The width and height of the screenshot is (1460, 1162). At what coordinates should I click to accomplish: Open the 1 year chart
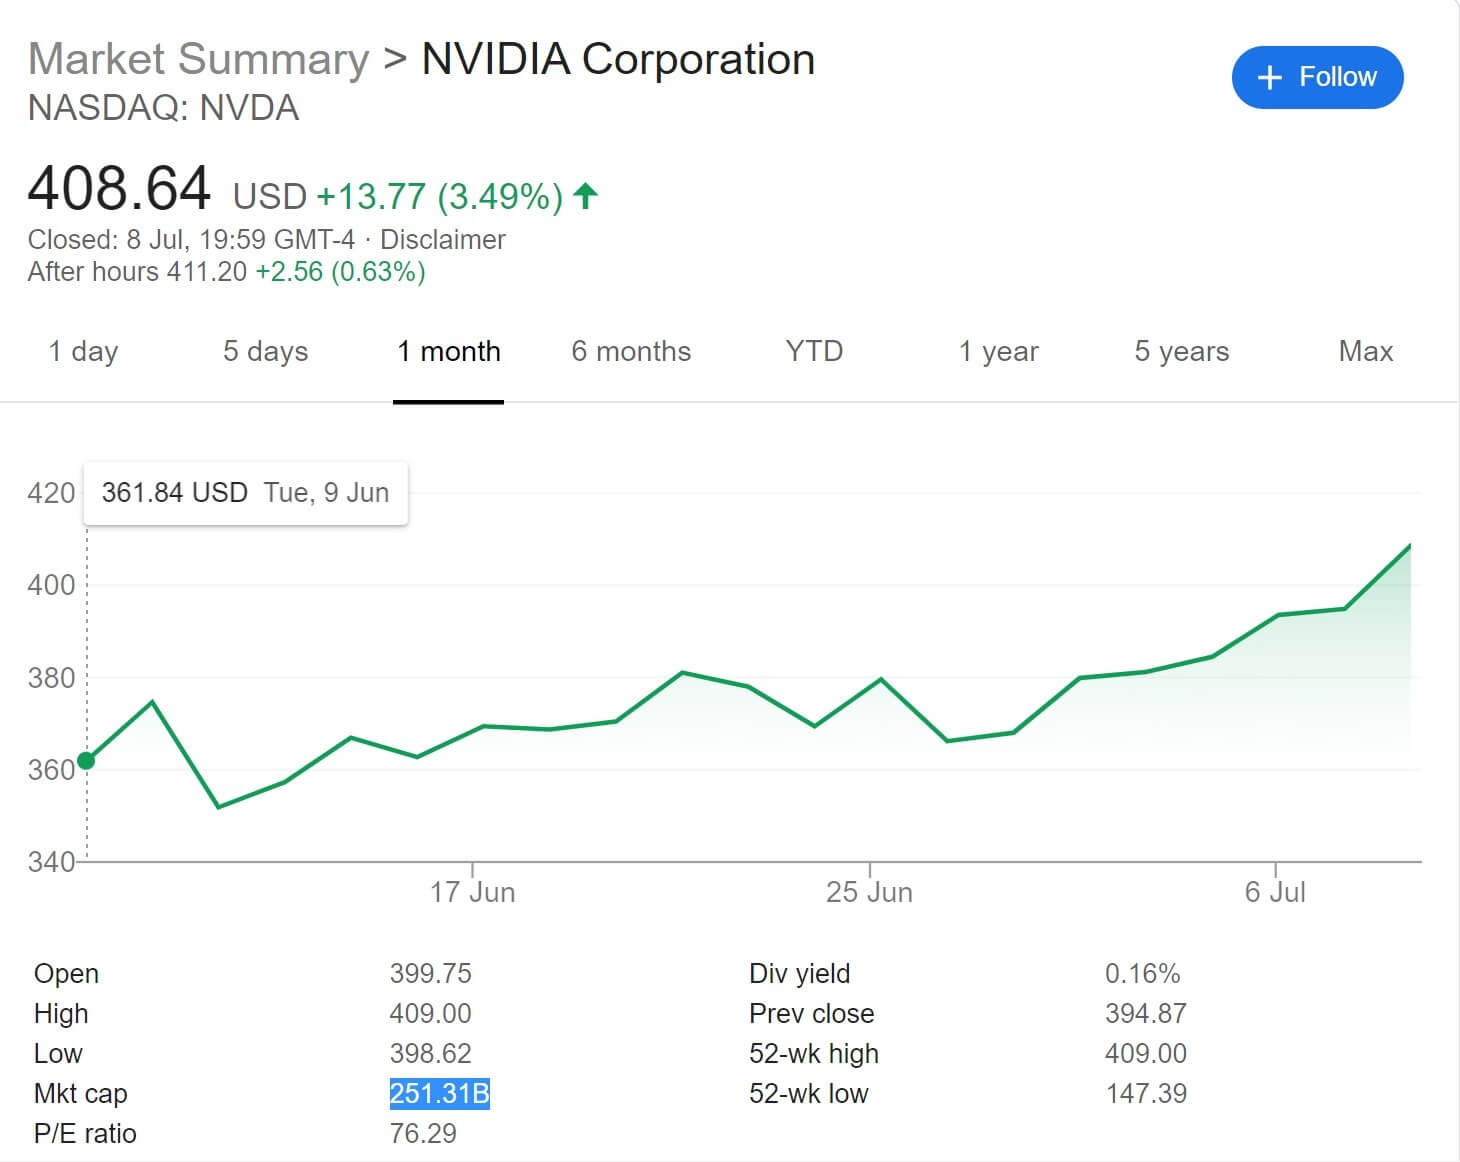click(x=998, y=351)
